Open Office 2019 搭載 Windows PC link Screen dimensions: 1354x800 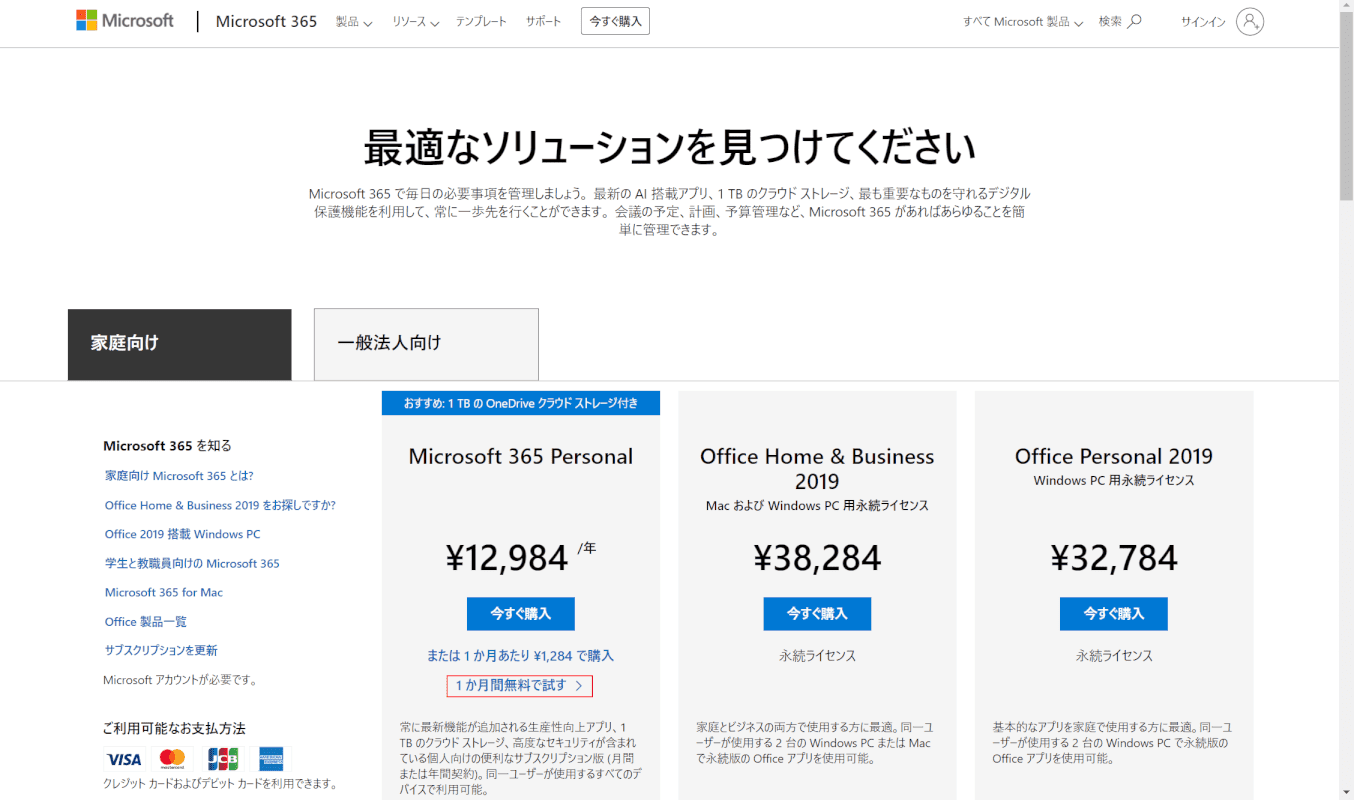pos(182,534)
